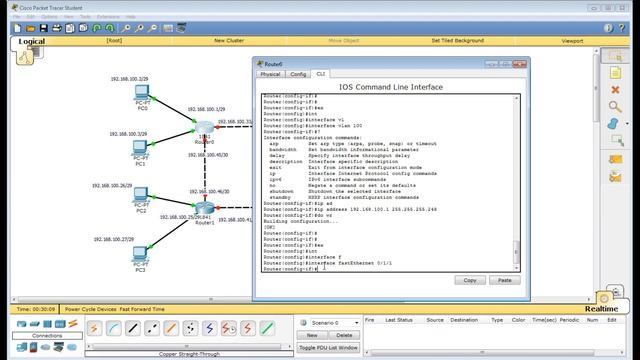This screenshot has width=640, height=360.
Task: Undo the last action with the green arrow
Action: pyautogui.click(x=97, y=28)
